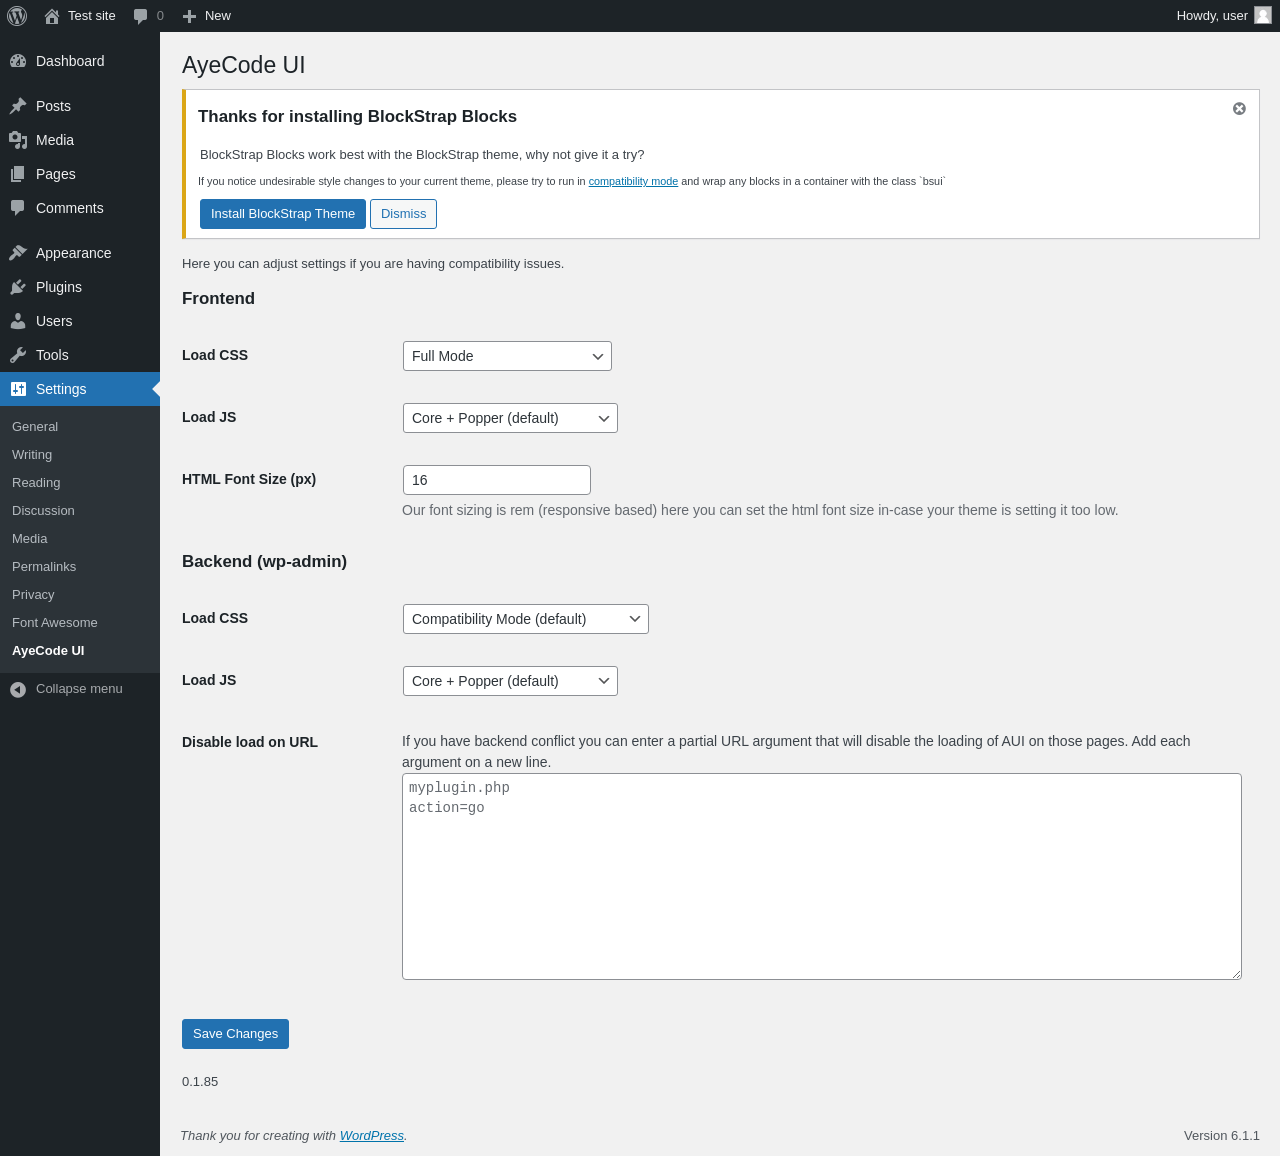Click the textarea resize handle corner
This screenshot has height=1156, width=1280.
click(1236, 974)
